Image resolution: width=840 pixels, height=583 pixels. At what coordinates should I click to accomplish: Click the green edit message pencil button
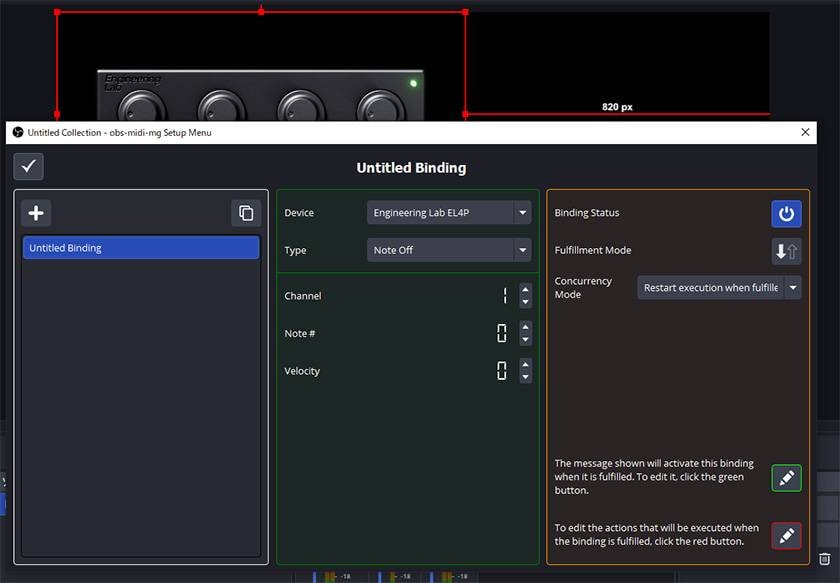tap(786, 478)
